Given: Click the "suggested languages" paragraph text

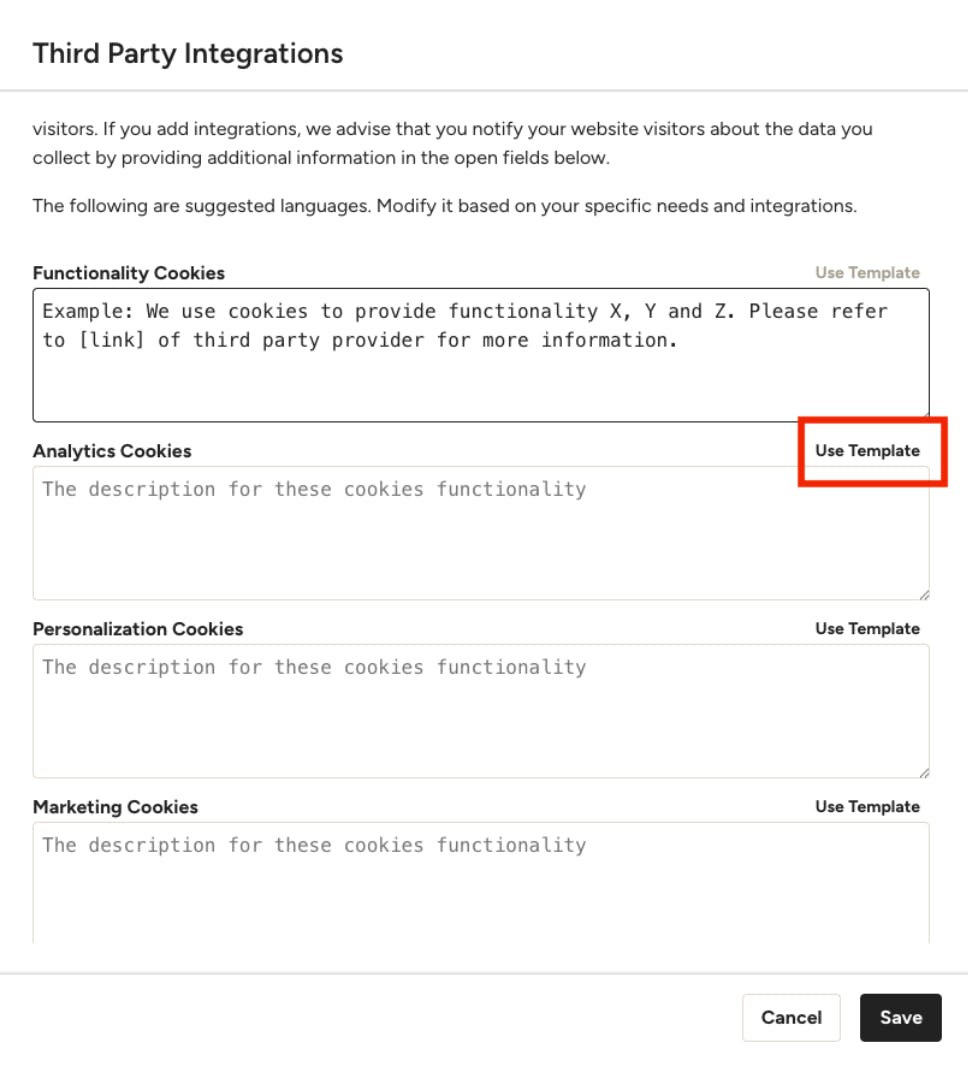Looking at the screenshot, I should 444,207.
